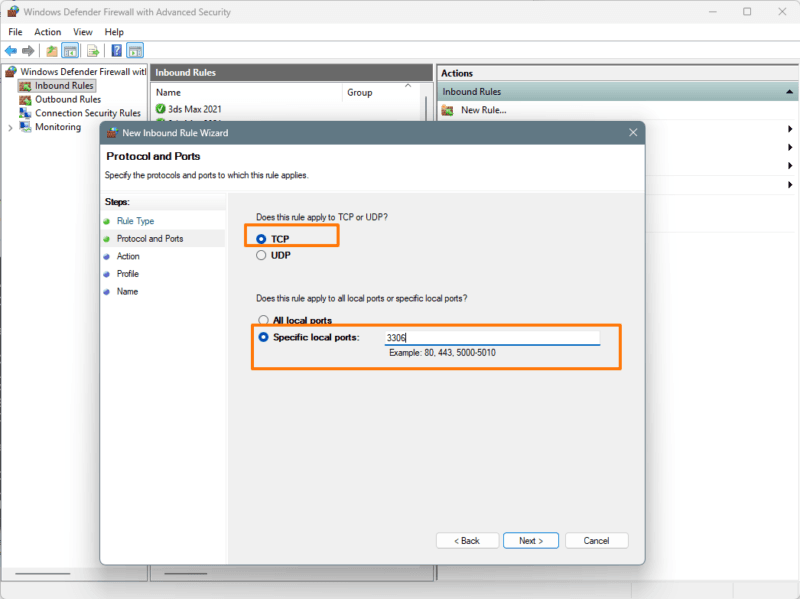
Task: Click the fourth submenu arrow in Actions pane
Action: 790,185
